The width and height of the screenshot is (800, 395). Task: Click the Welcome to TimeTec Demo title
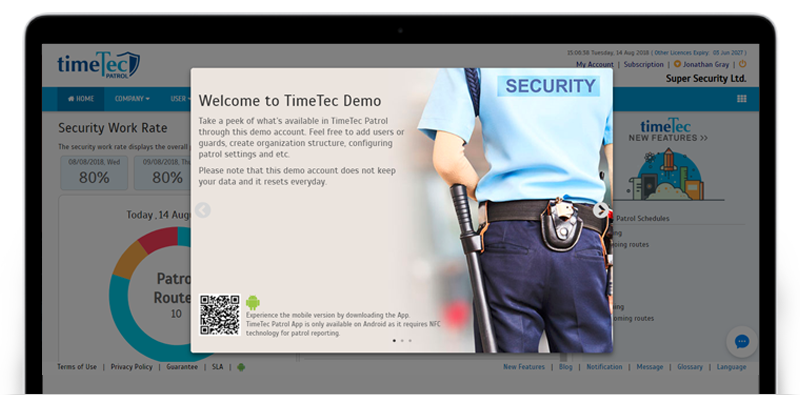pos(290,101)
